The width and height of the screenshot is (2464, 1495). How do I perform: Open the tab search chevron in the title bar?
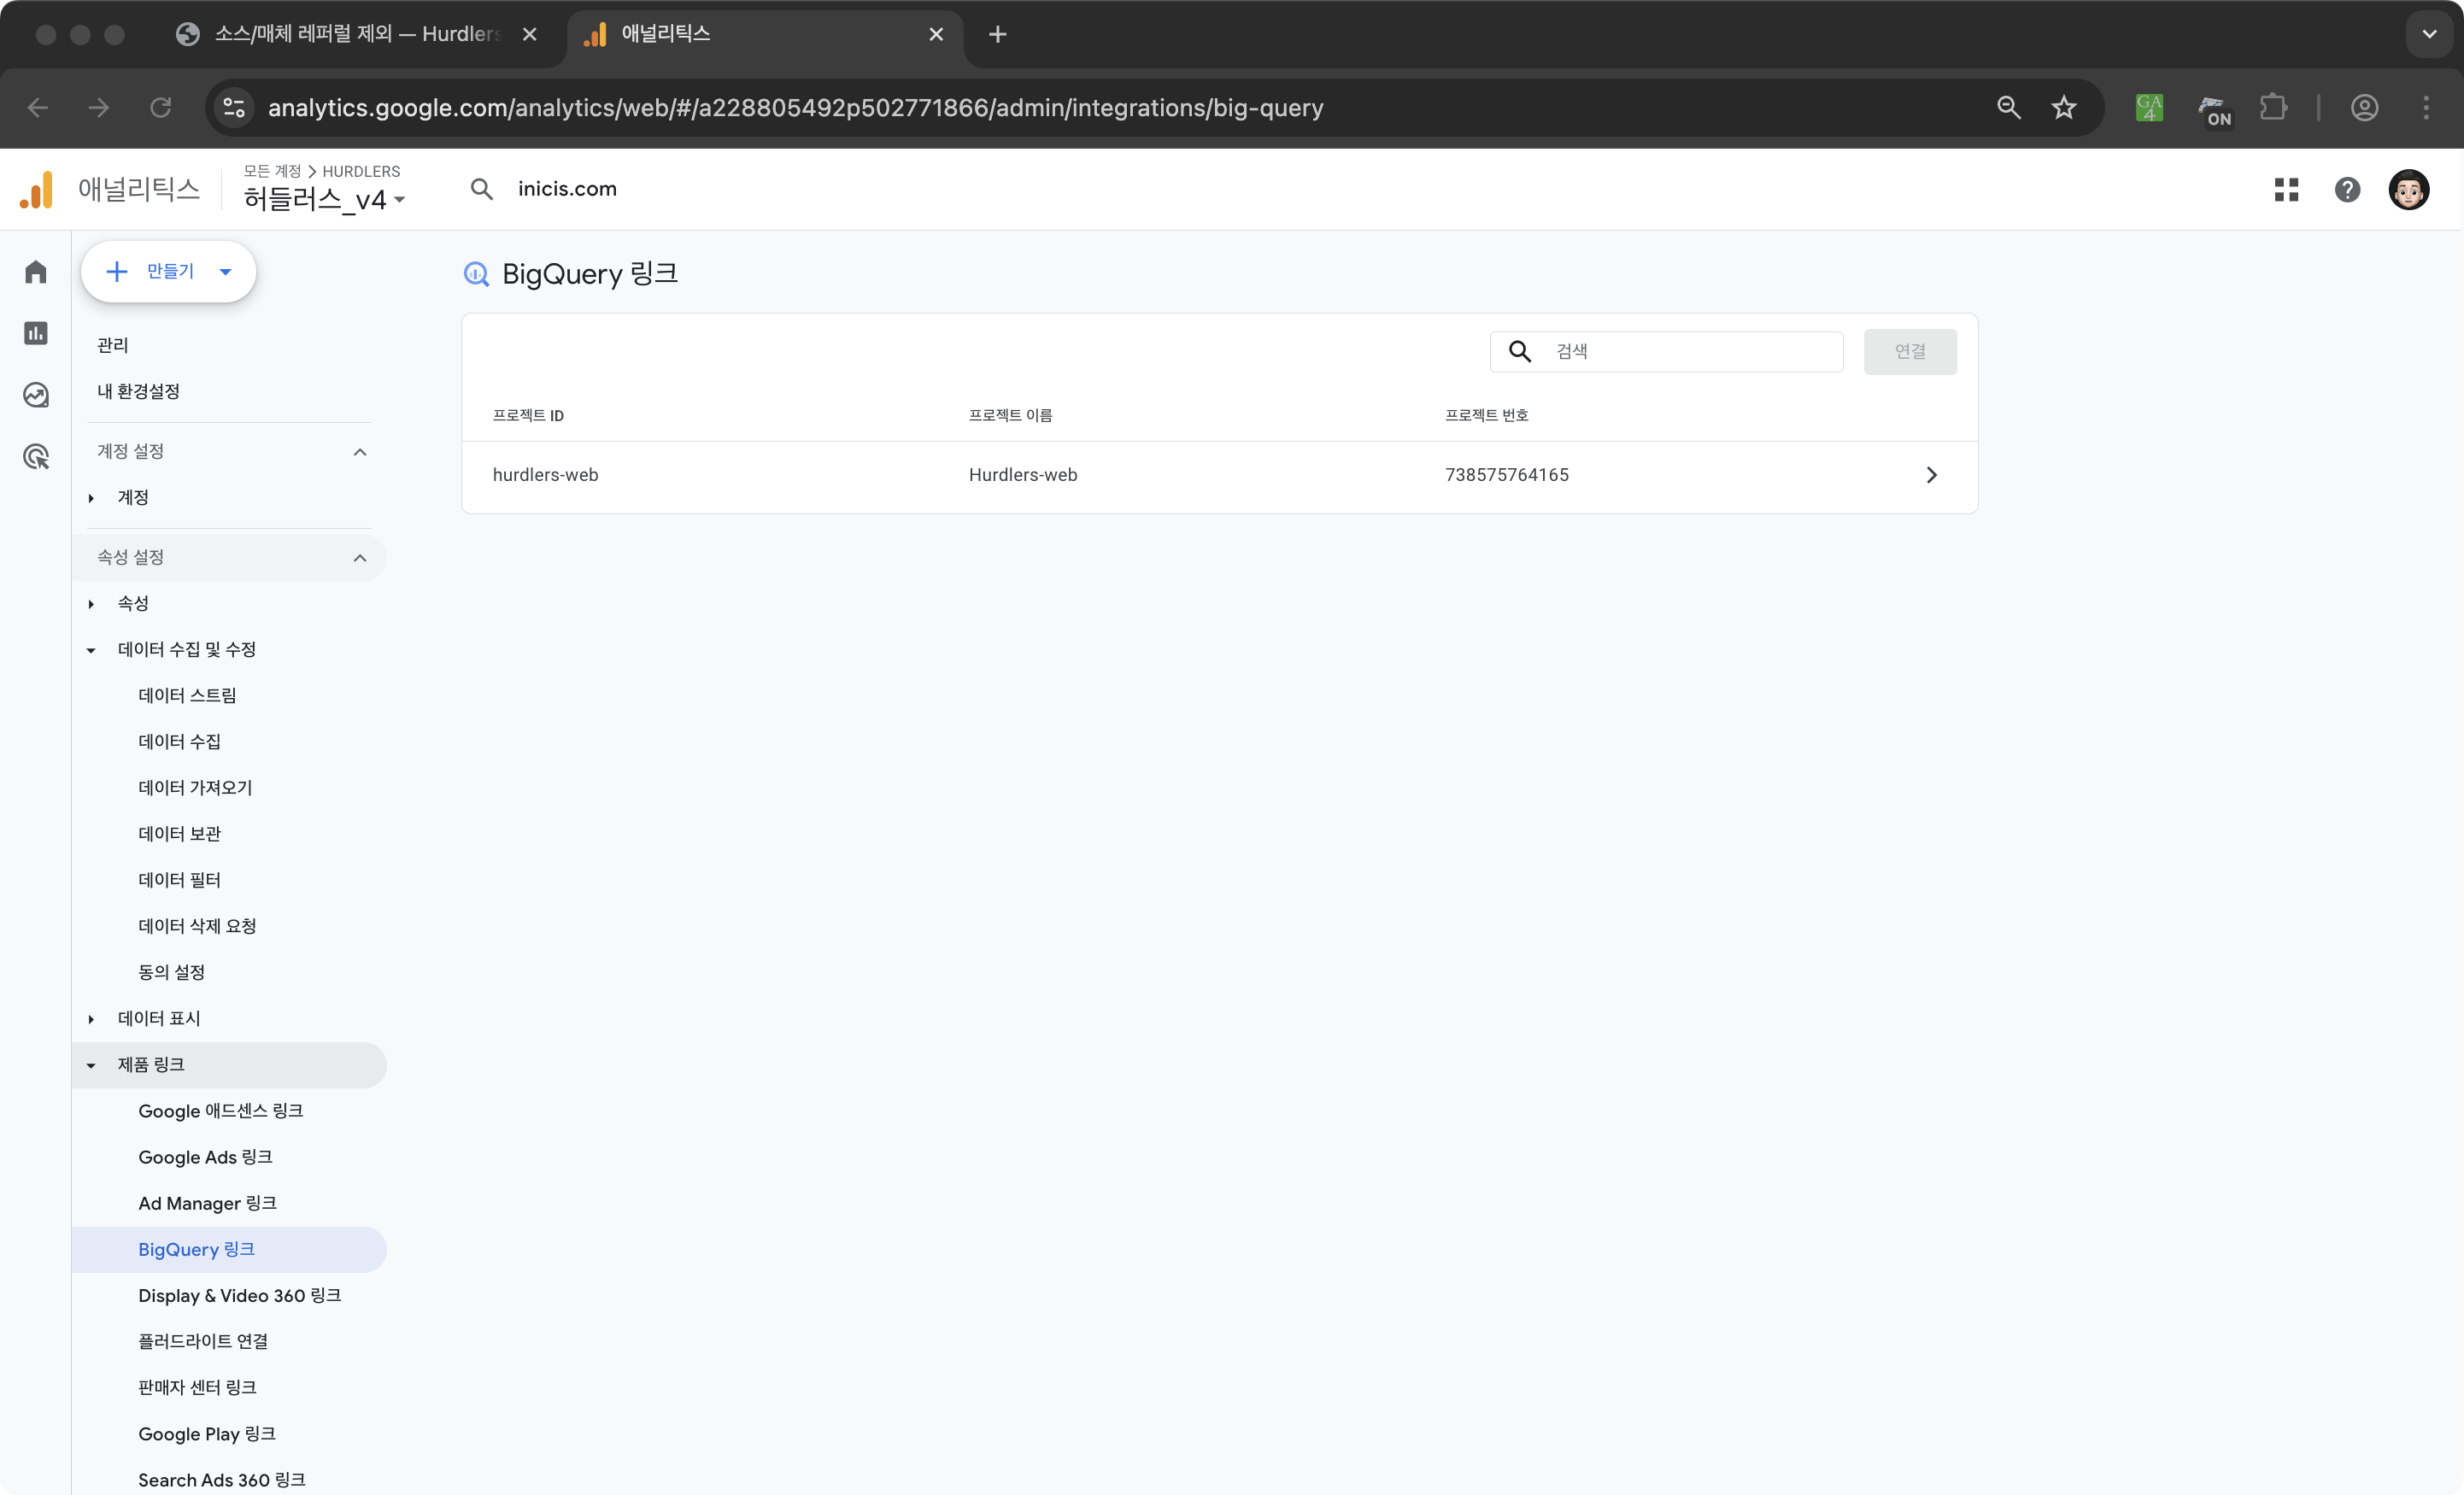[x=2429, y=34]
